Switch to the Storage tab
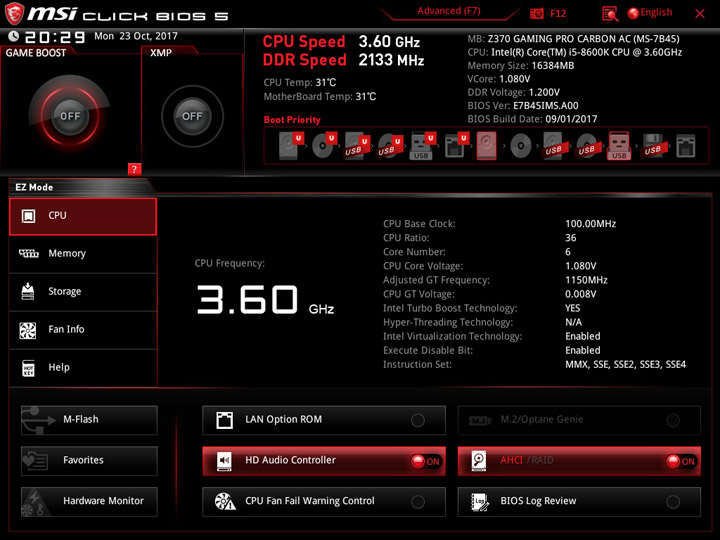The image size is (720, 540). (83, 292)
